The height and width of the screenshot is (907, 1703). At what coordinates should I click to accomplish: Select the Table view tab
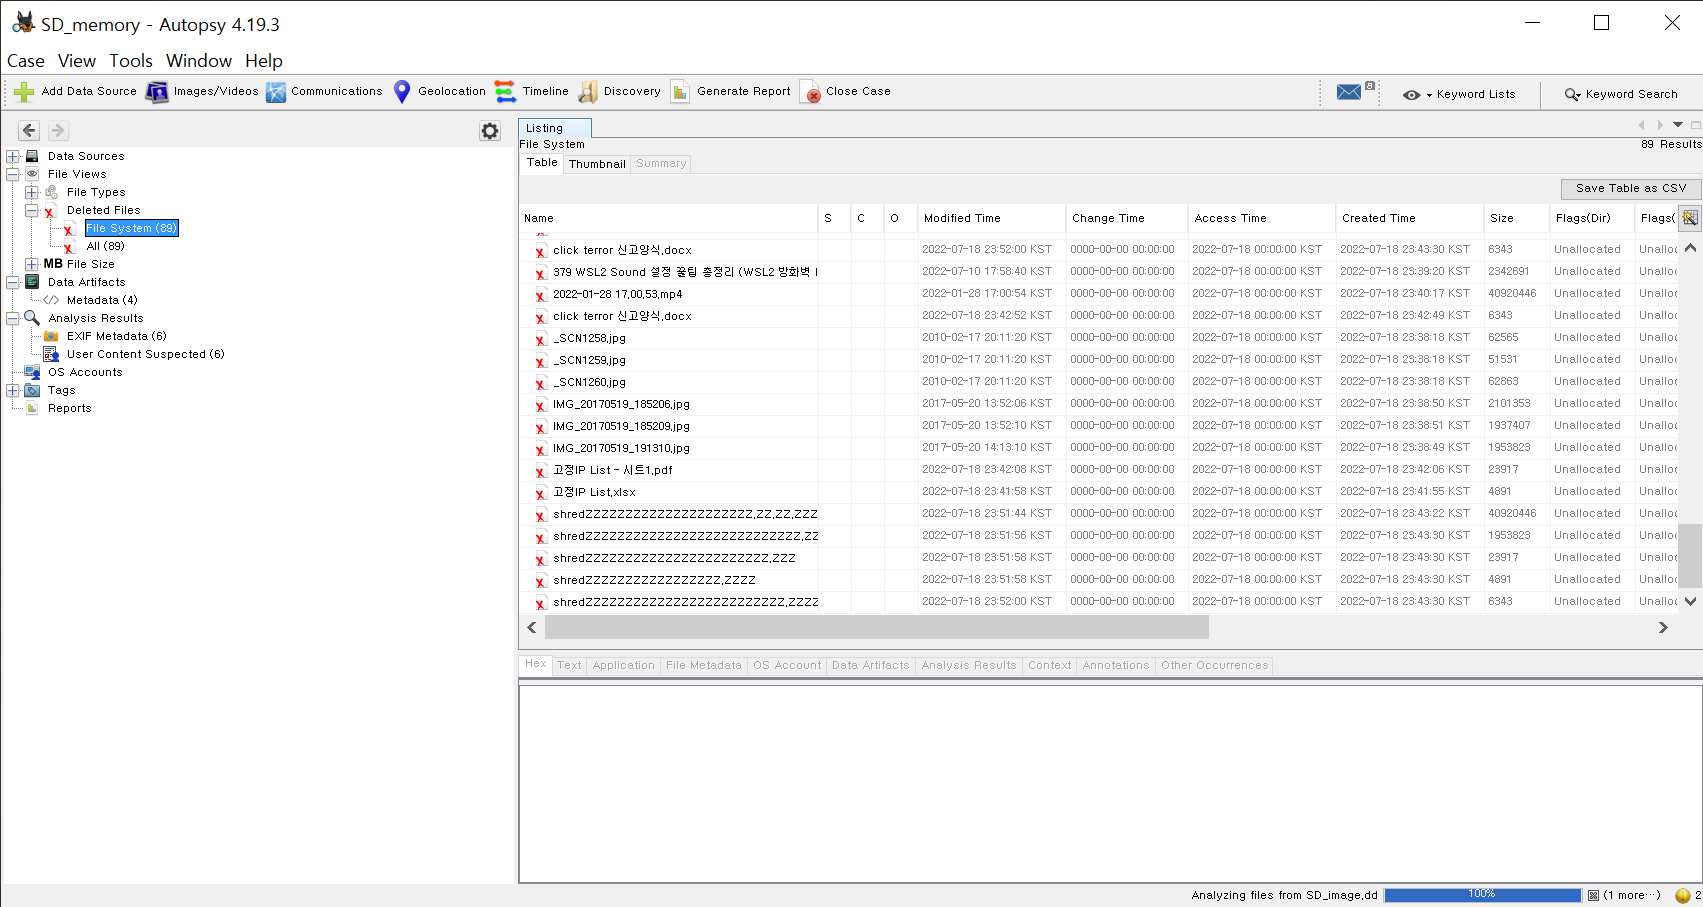pyautogui.click(x=542, y=163)
